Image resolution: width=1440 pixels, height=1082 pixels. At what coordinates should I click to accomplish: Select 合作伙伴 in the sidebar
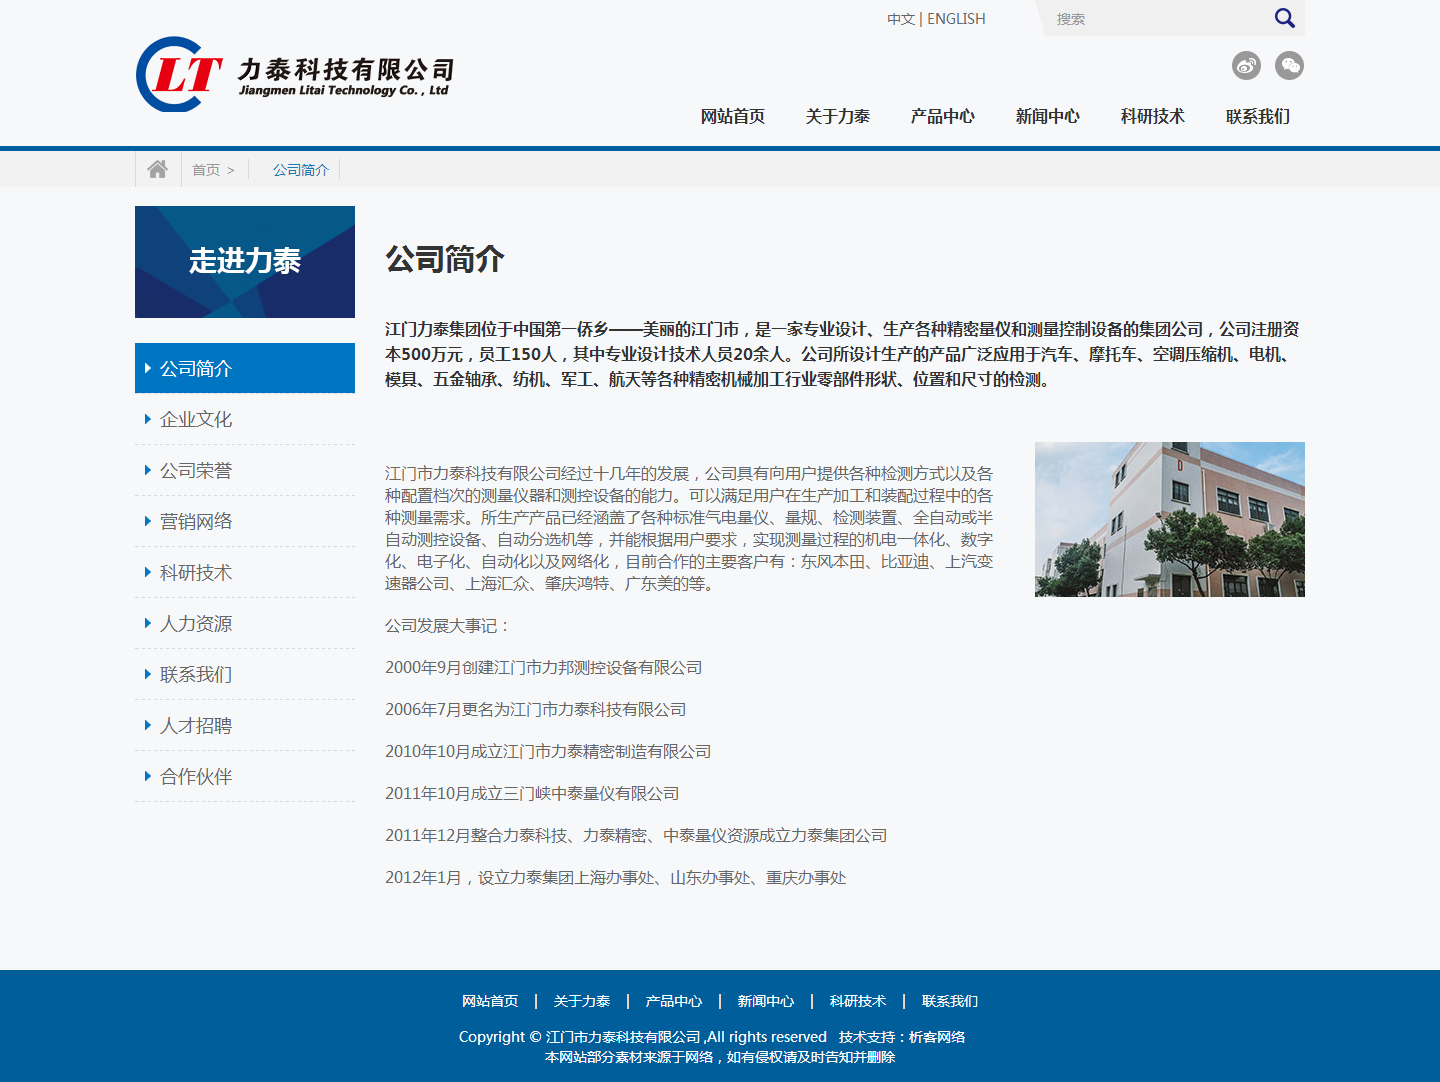(x=196, y=777)
